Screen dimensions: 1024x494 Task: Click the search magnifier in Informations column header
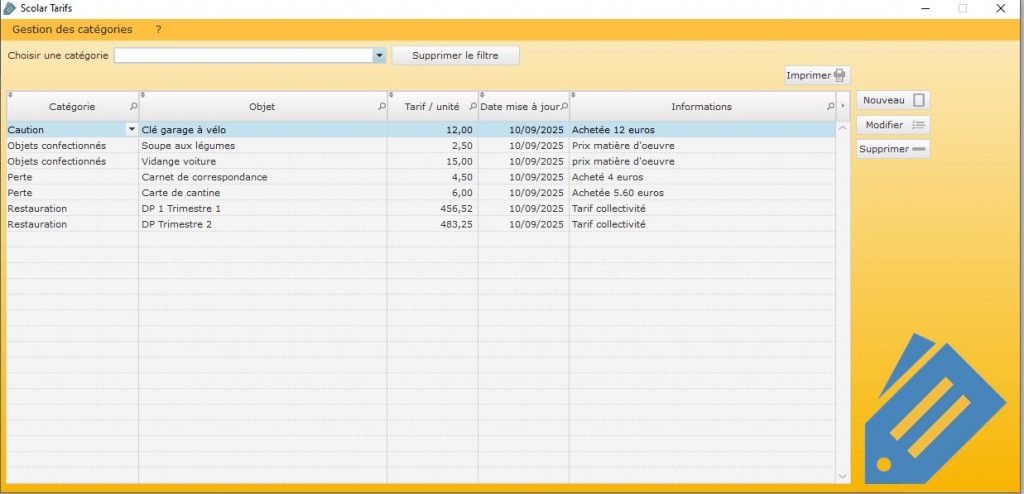pos(830,107)
